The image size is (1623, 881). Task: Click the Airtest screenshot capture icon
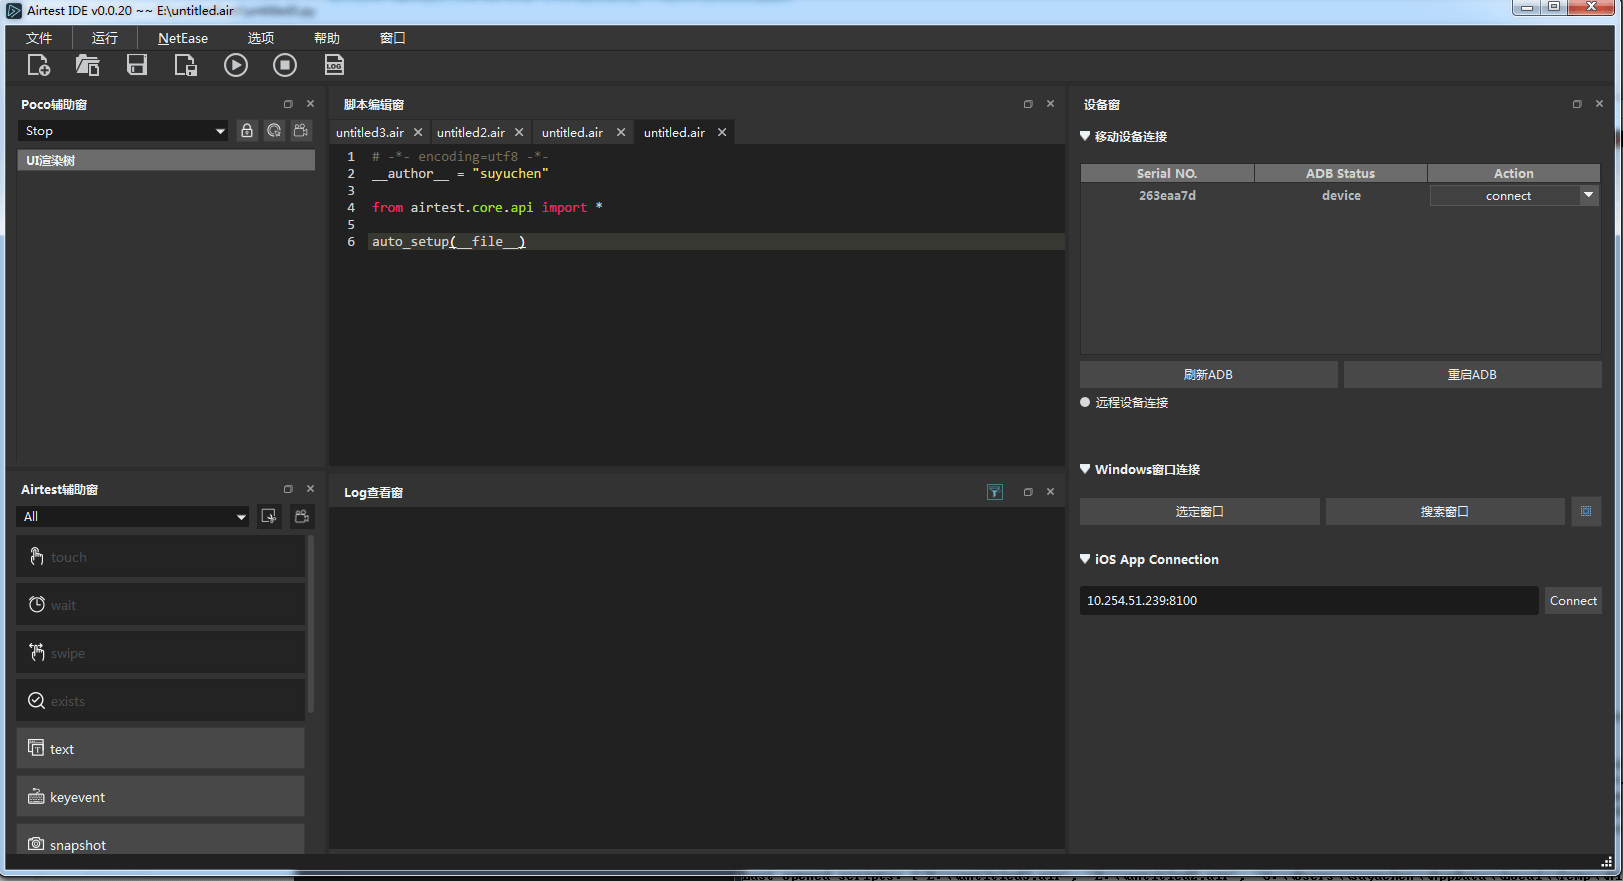pyautogui.click(x=269, y=517)
